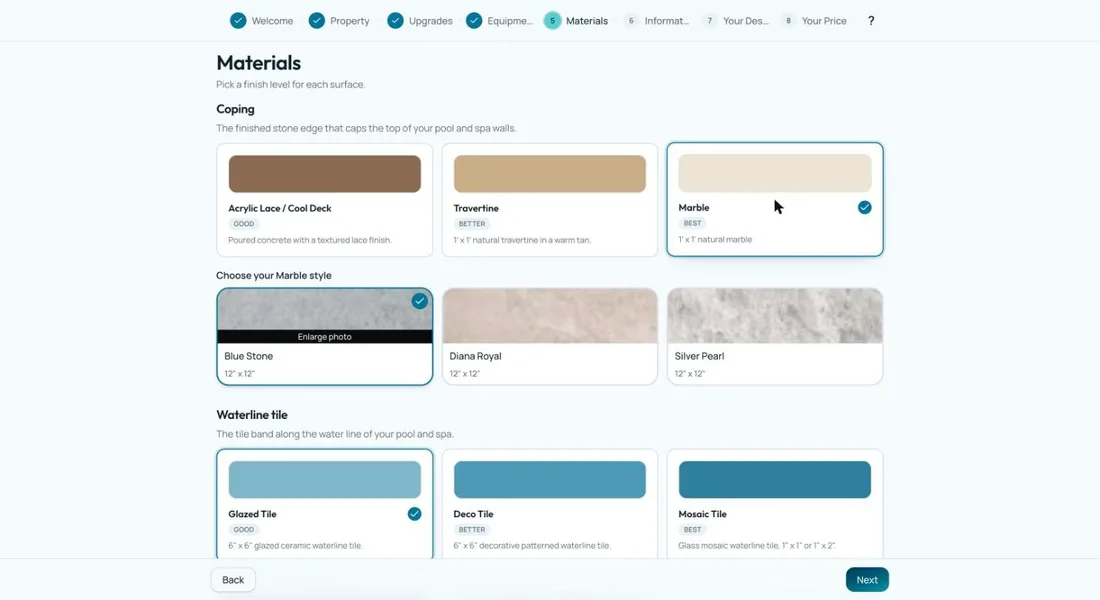Click the Welcome step checkmark icon

click(x=239, y=20)
